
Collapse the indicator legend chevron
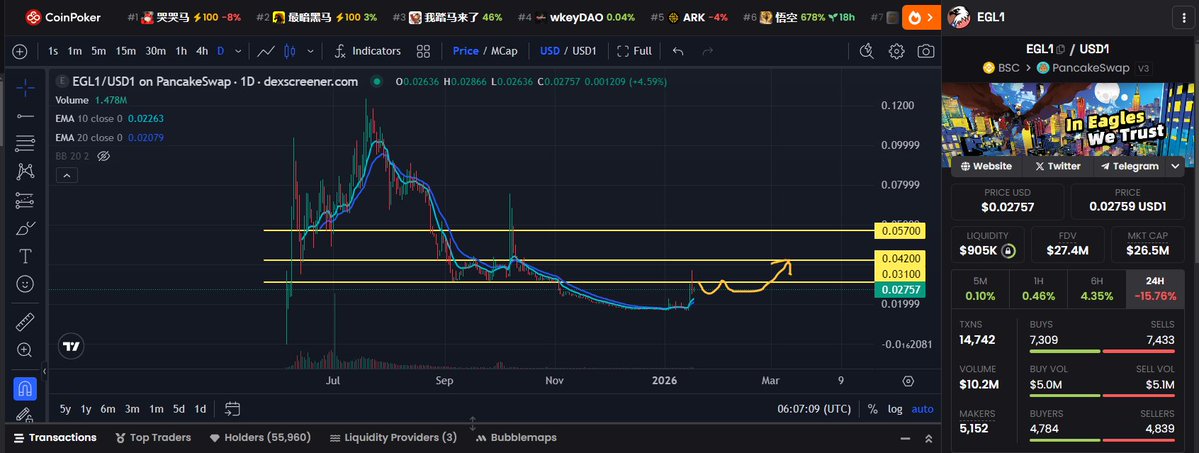tap(65, 175)
